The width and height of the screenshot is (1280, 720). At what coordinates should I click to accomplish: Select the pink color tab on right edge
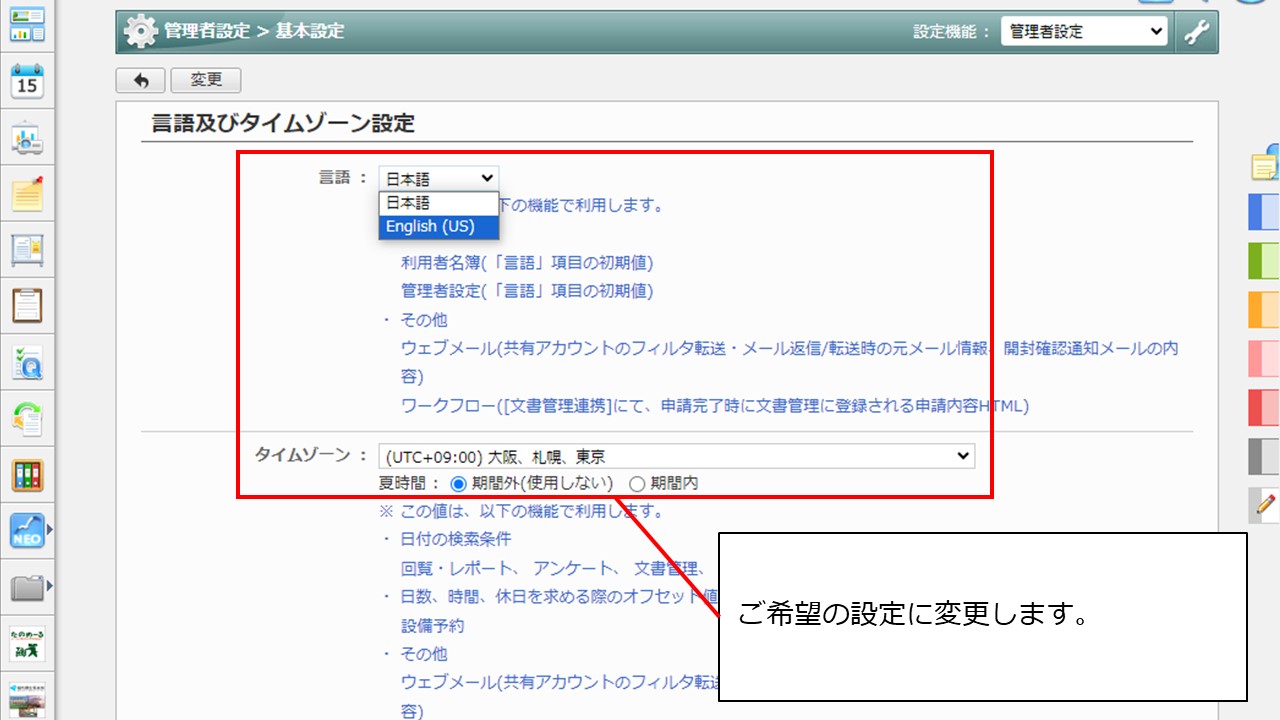click(x=1264, y=358)
